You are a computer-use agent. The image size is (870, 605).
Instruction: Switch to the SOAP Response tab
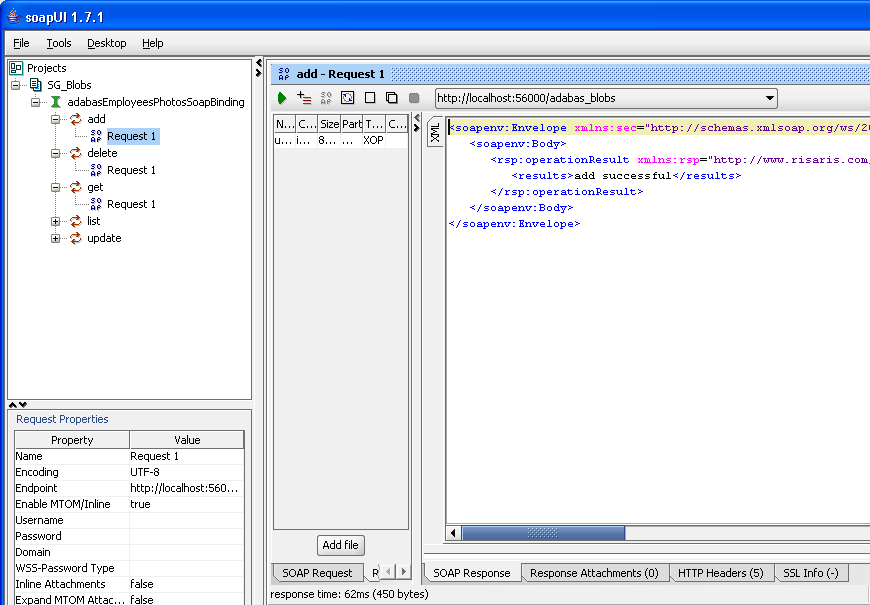point(472,573)
